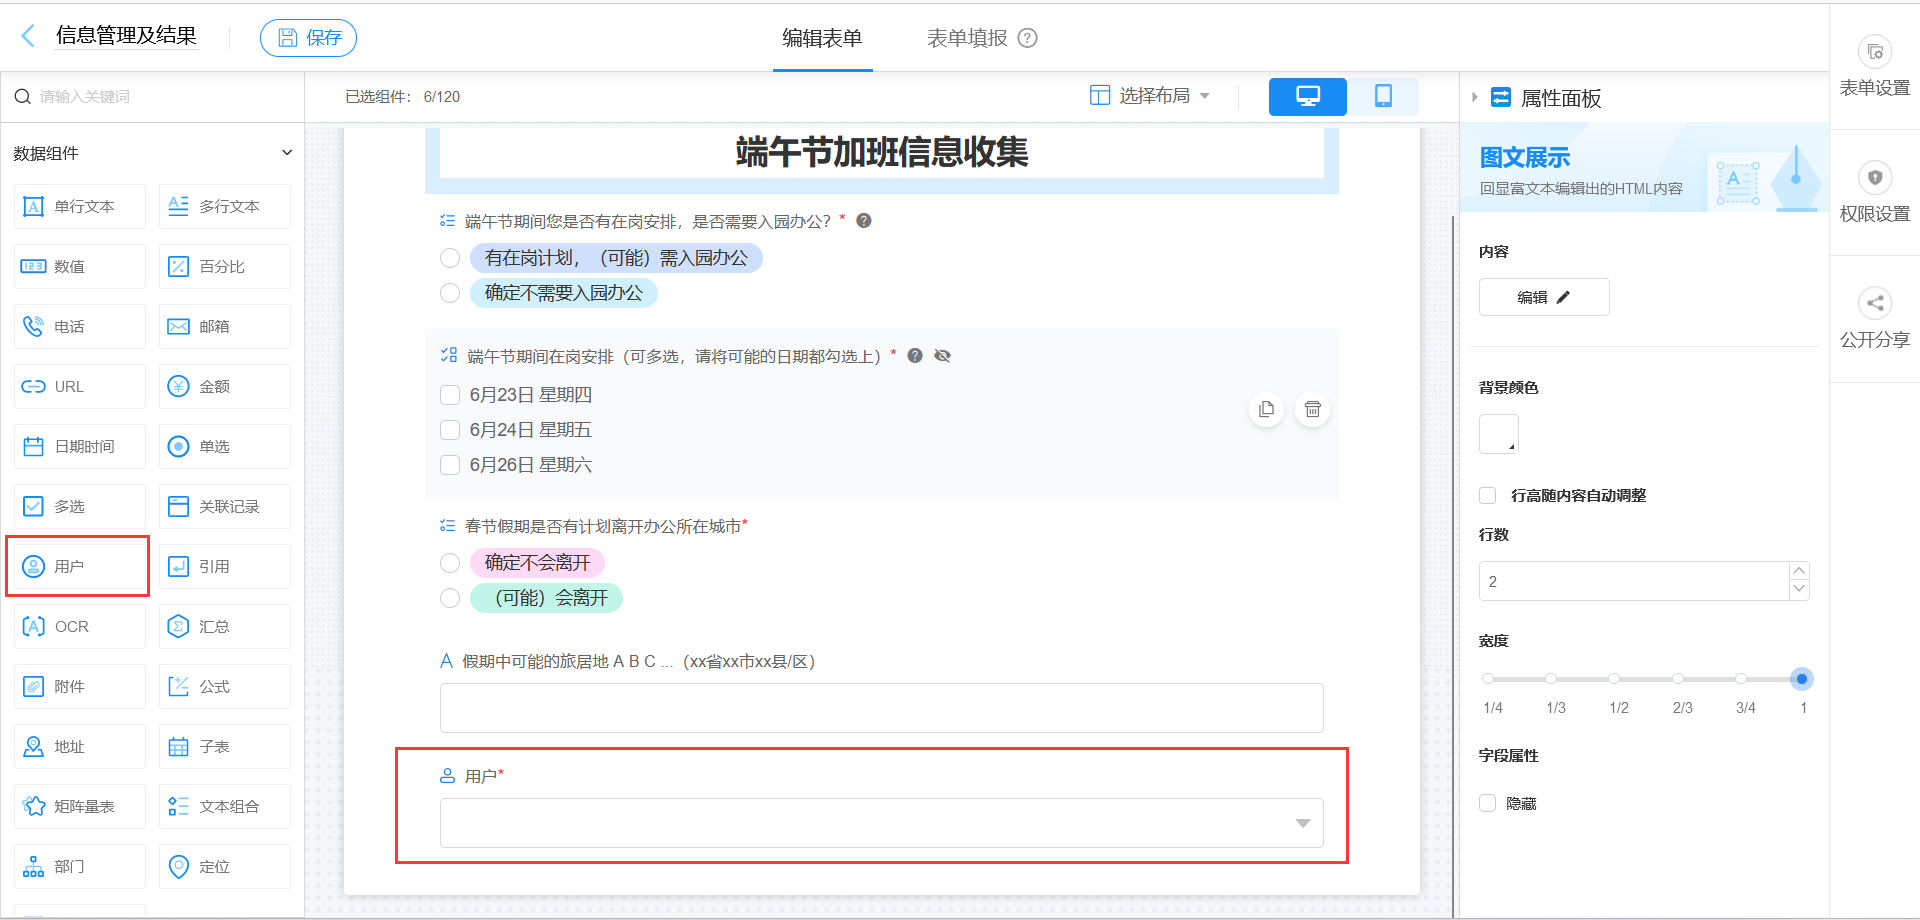Switch preview to mobile view
The height and width of the screenshot is (920, 1920).
pyautogui.click(x=1383, y=96)
